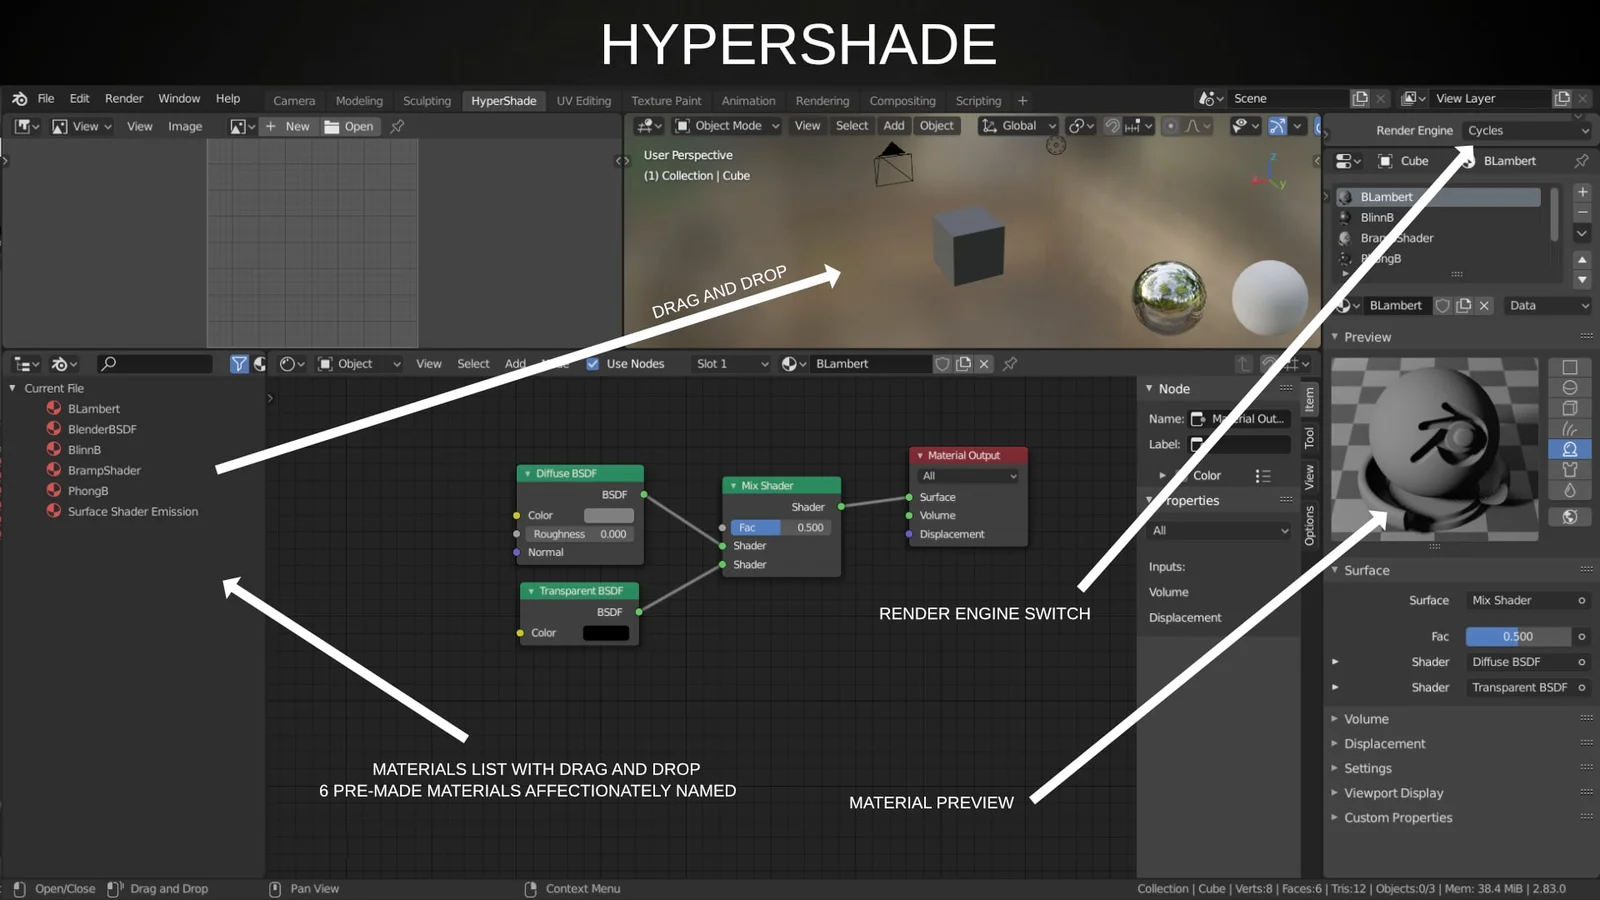Open the filter funnel icon in the outliner
The height and width of the screenshot is (900, 1600).
pos(239,363)
